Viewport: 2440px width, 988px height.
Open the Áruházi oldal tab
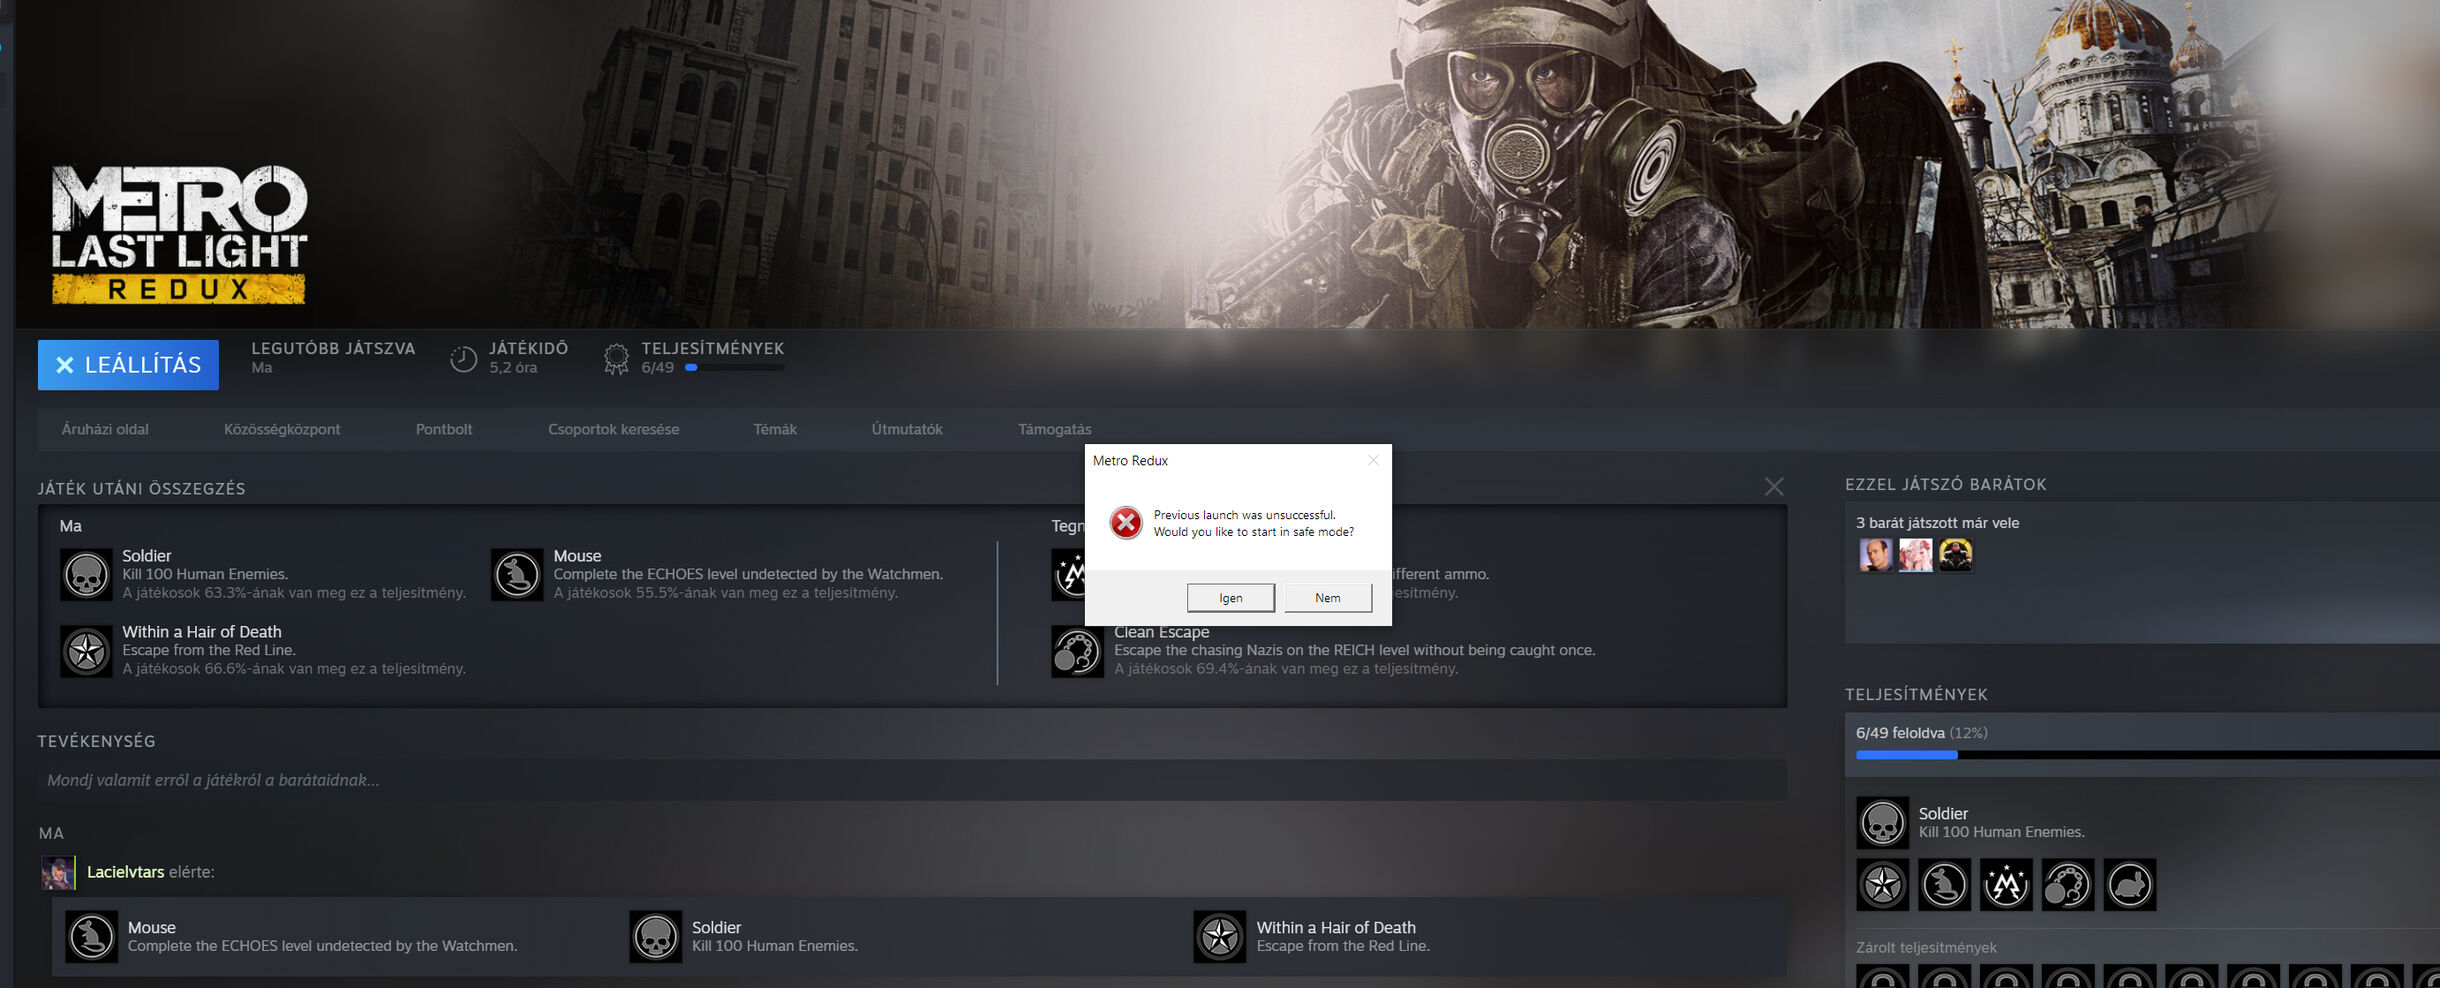click(105, 429)
